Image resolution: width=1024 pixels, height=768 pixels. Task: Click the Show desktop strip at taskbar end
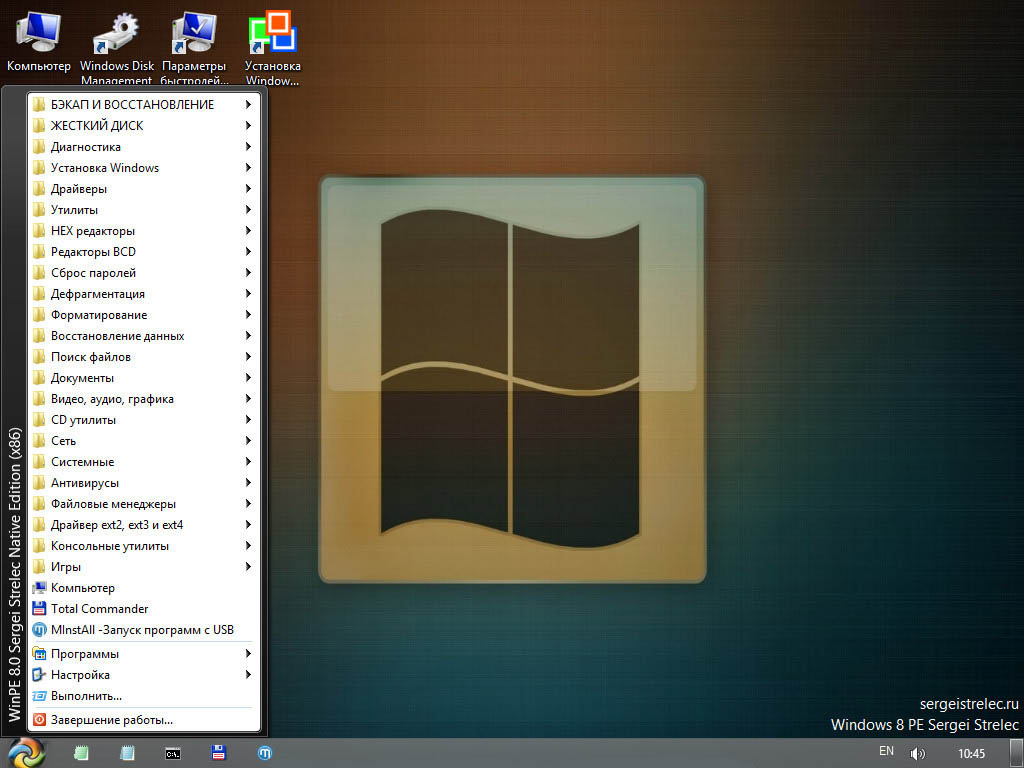coord(1016,754)
